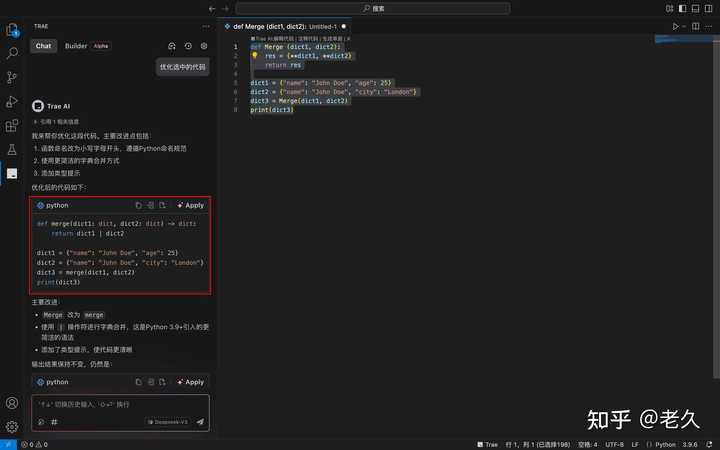Click the chat message input field

(x=120, y=405)
